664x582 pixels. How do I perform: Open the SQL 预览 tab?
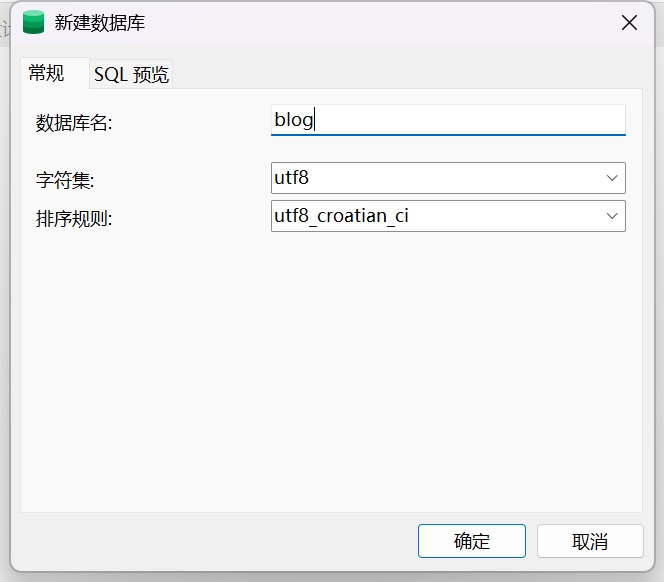(x=131, y=74)
